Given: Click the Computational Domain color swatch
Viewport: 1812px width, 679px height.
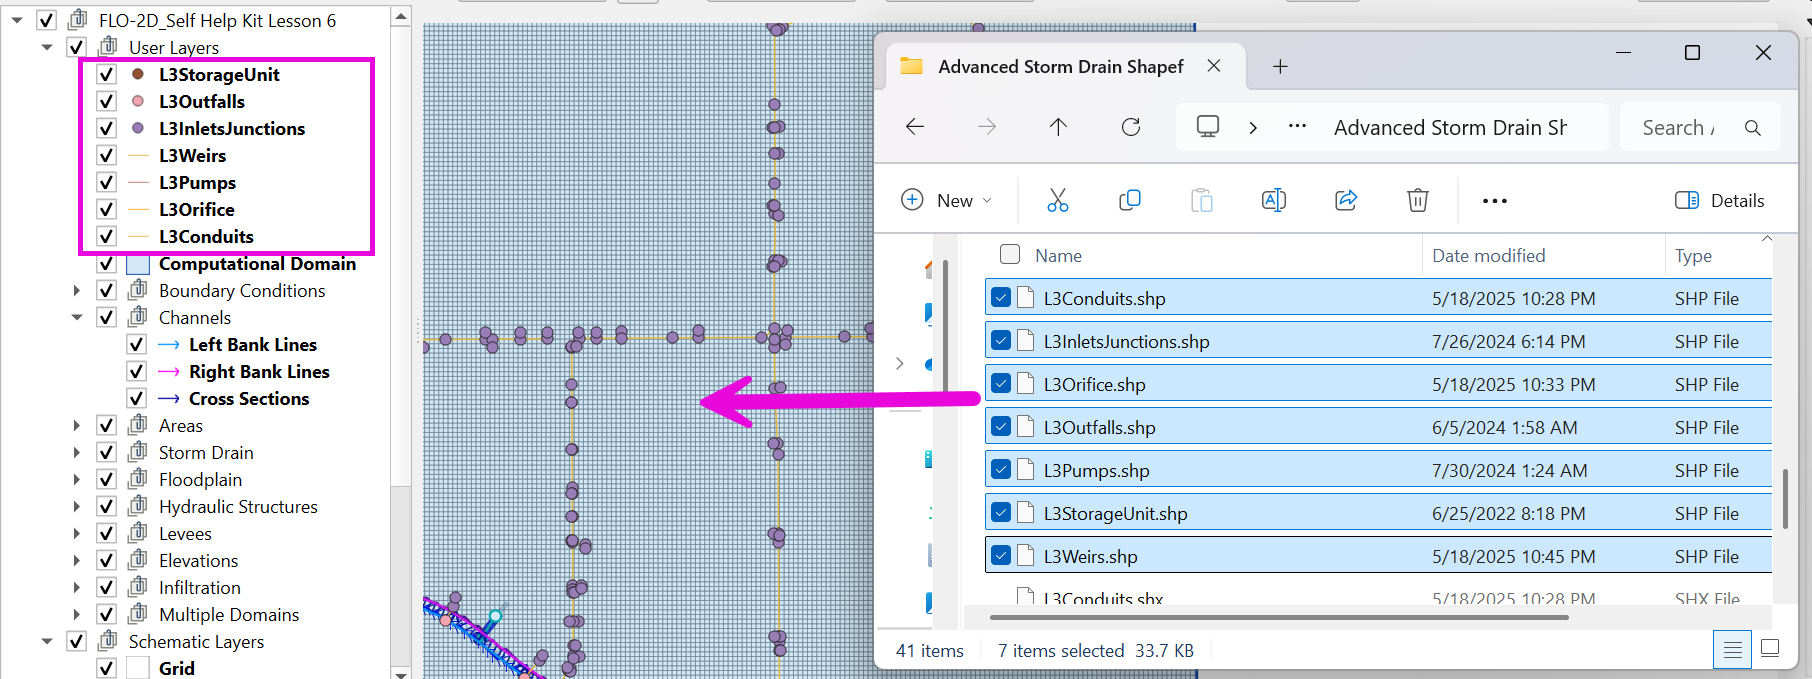Looking at the screenshot, I should [138, 264].
